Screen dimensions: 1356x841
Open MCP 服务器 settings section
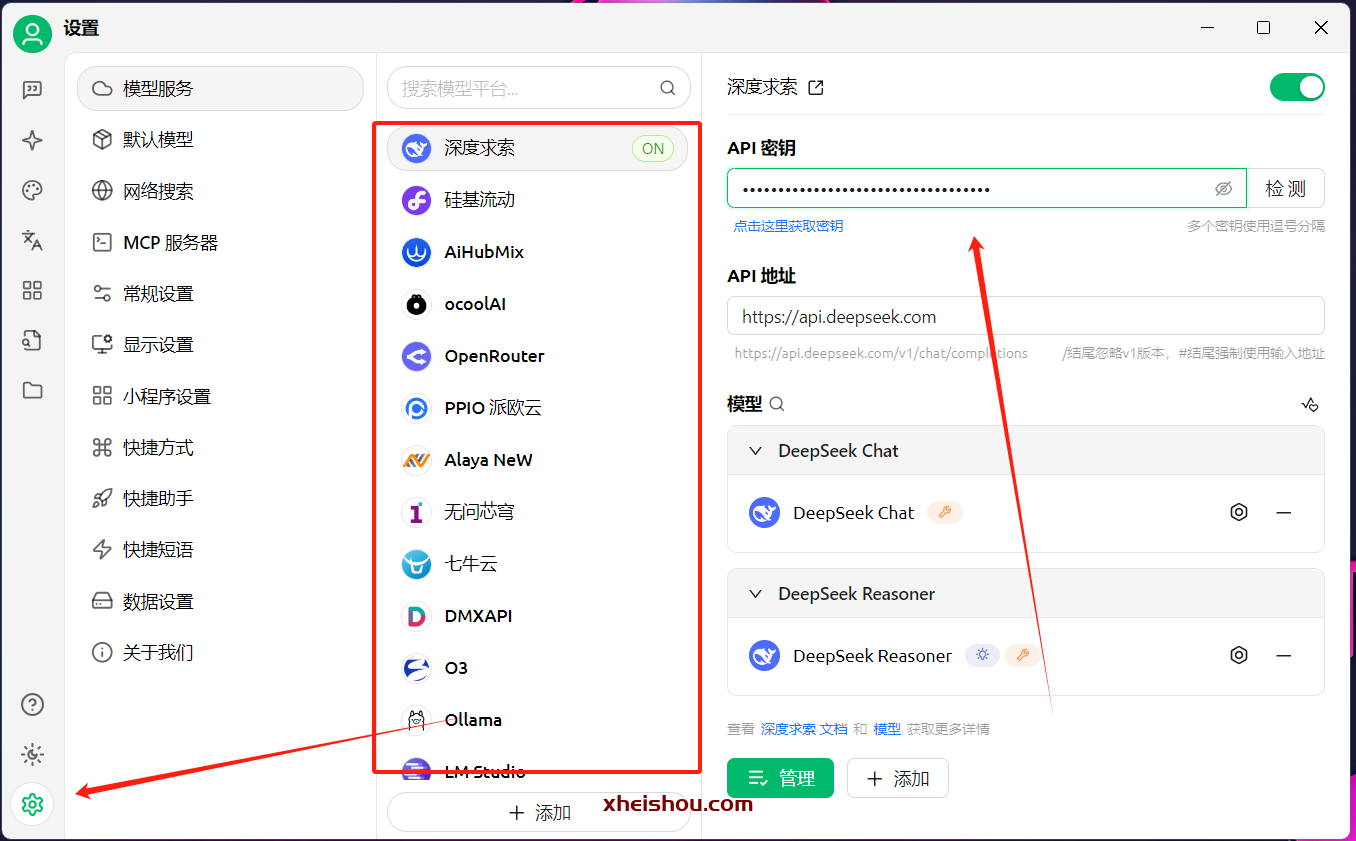tap(220, 242)
